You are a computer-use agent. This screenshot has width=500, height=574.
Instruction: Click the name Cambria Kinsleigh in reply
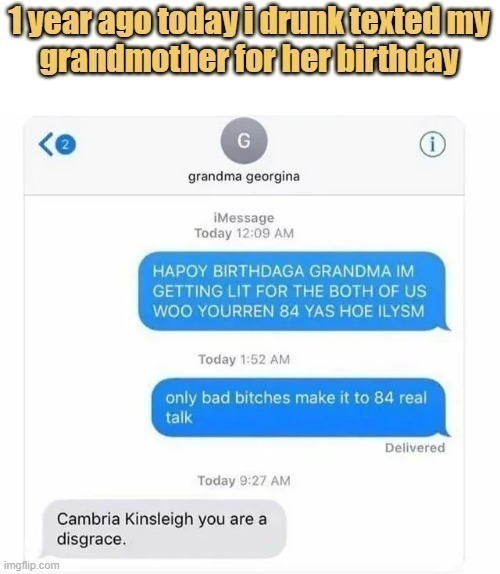[x=125, y=519]
